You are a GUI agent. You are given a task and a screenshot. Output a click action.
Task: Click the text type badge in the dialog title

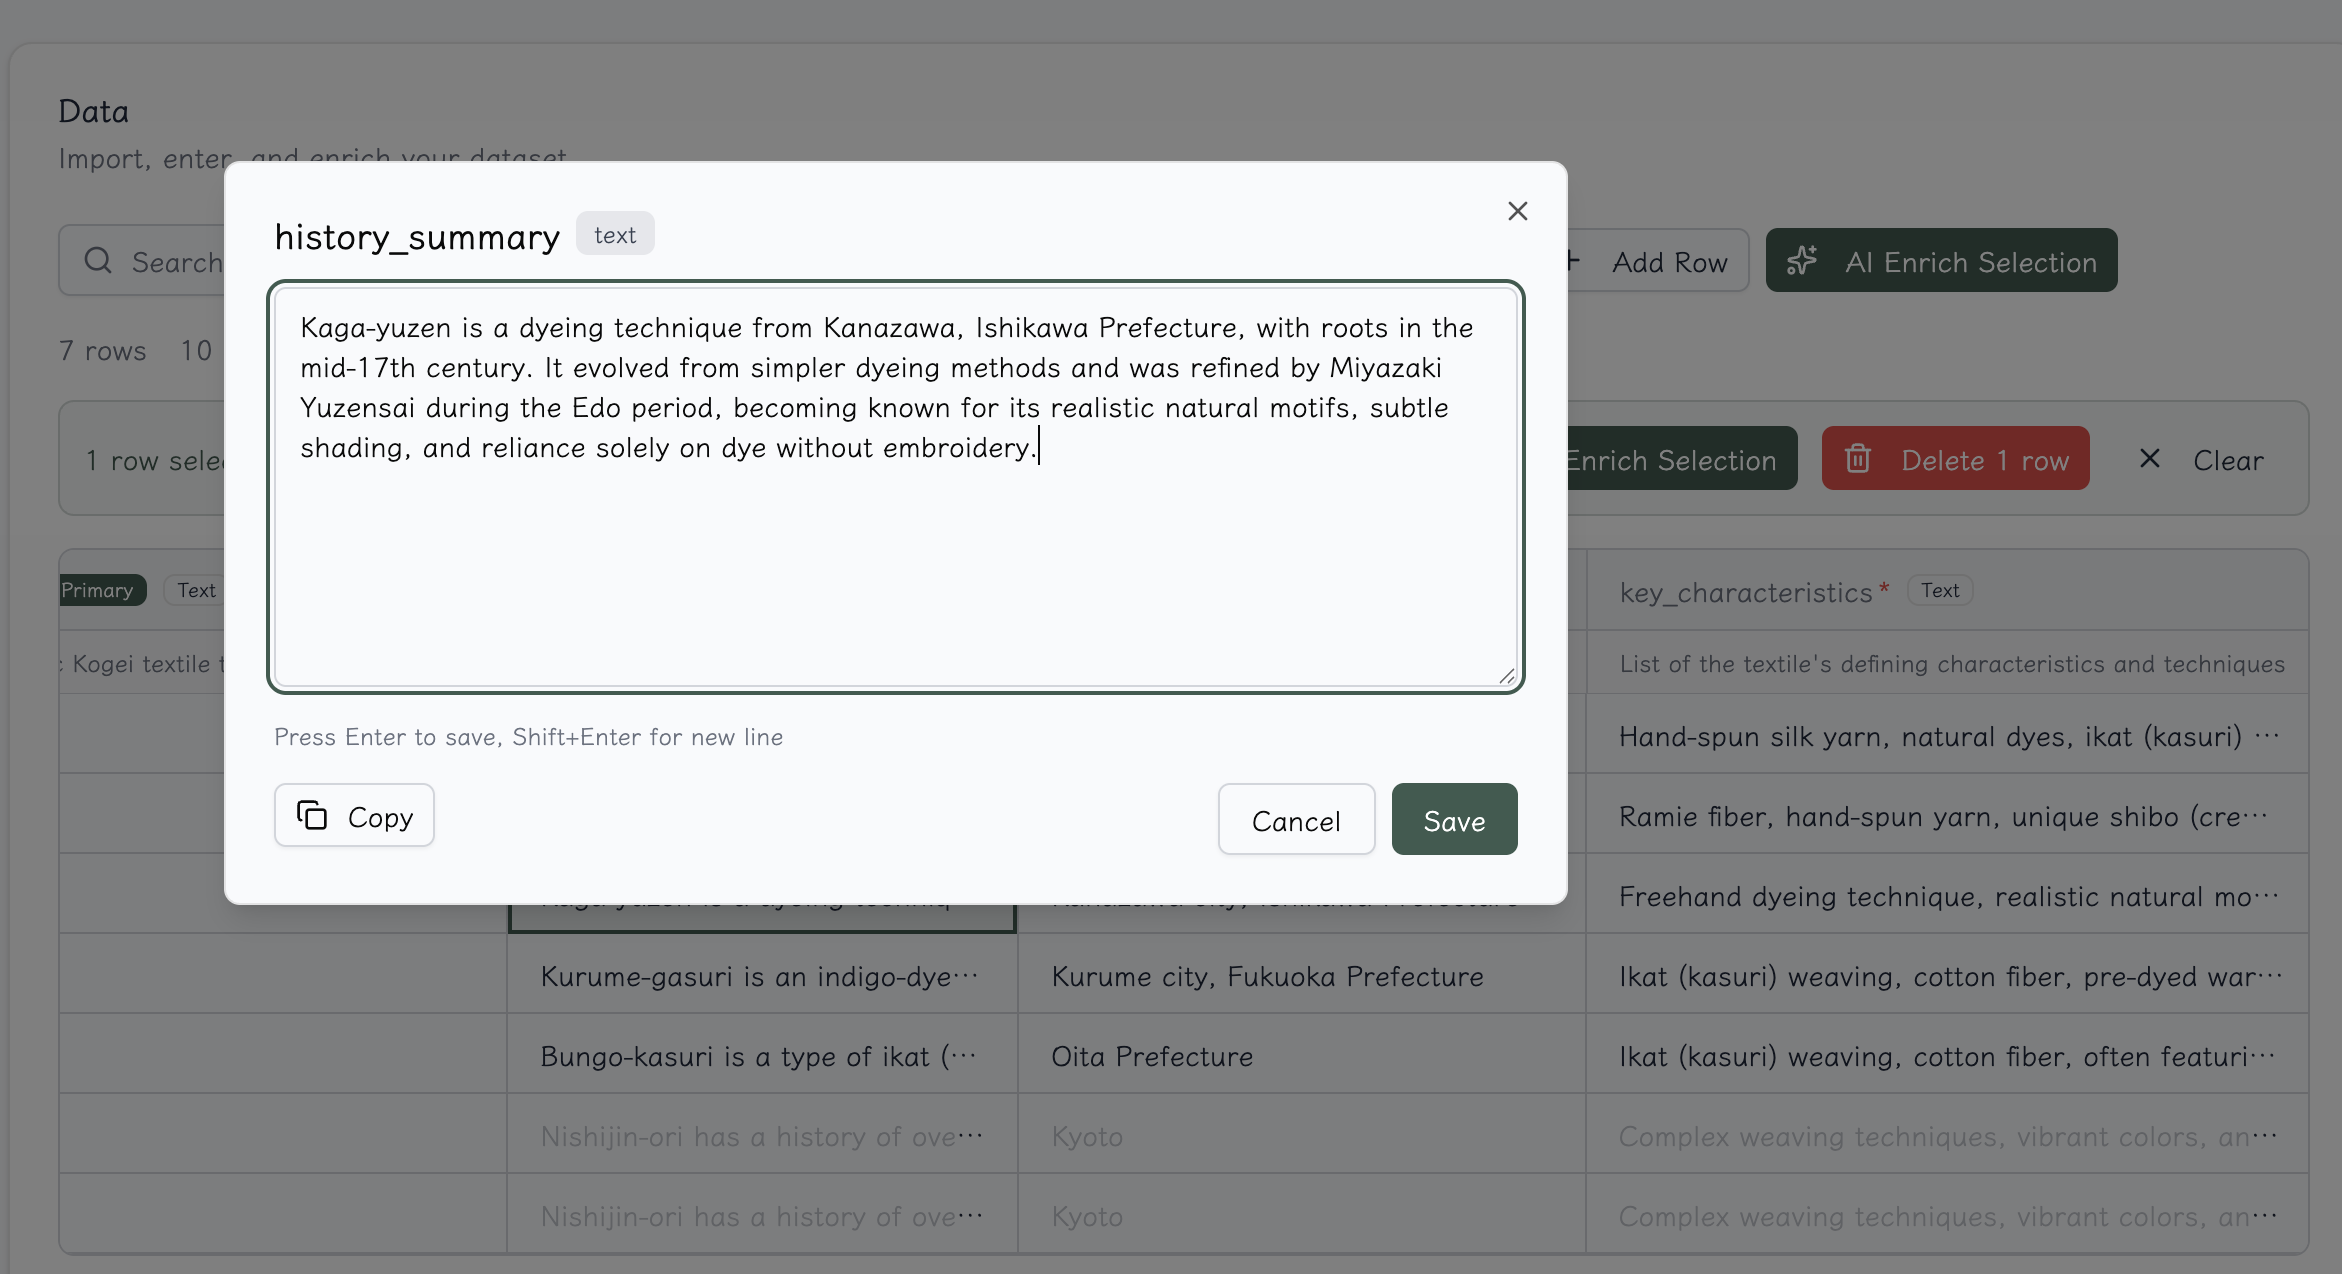[x=614, y=235]
